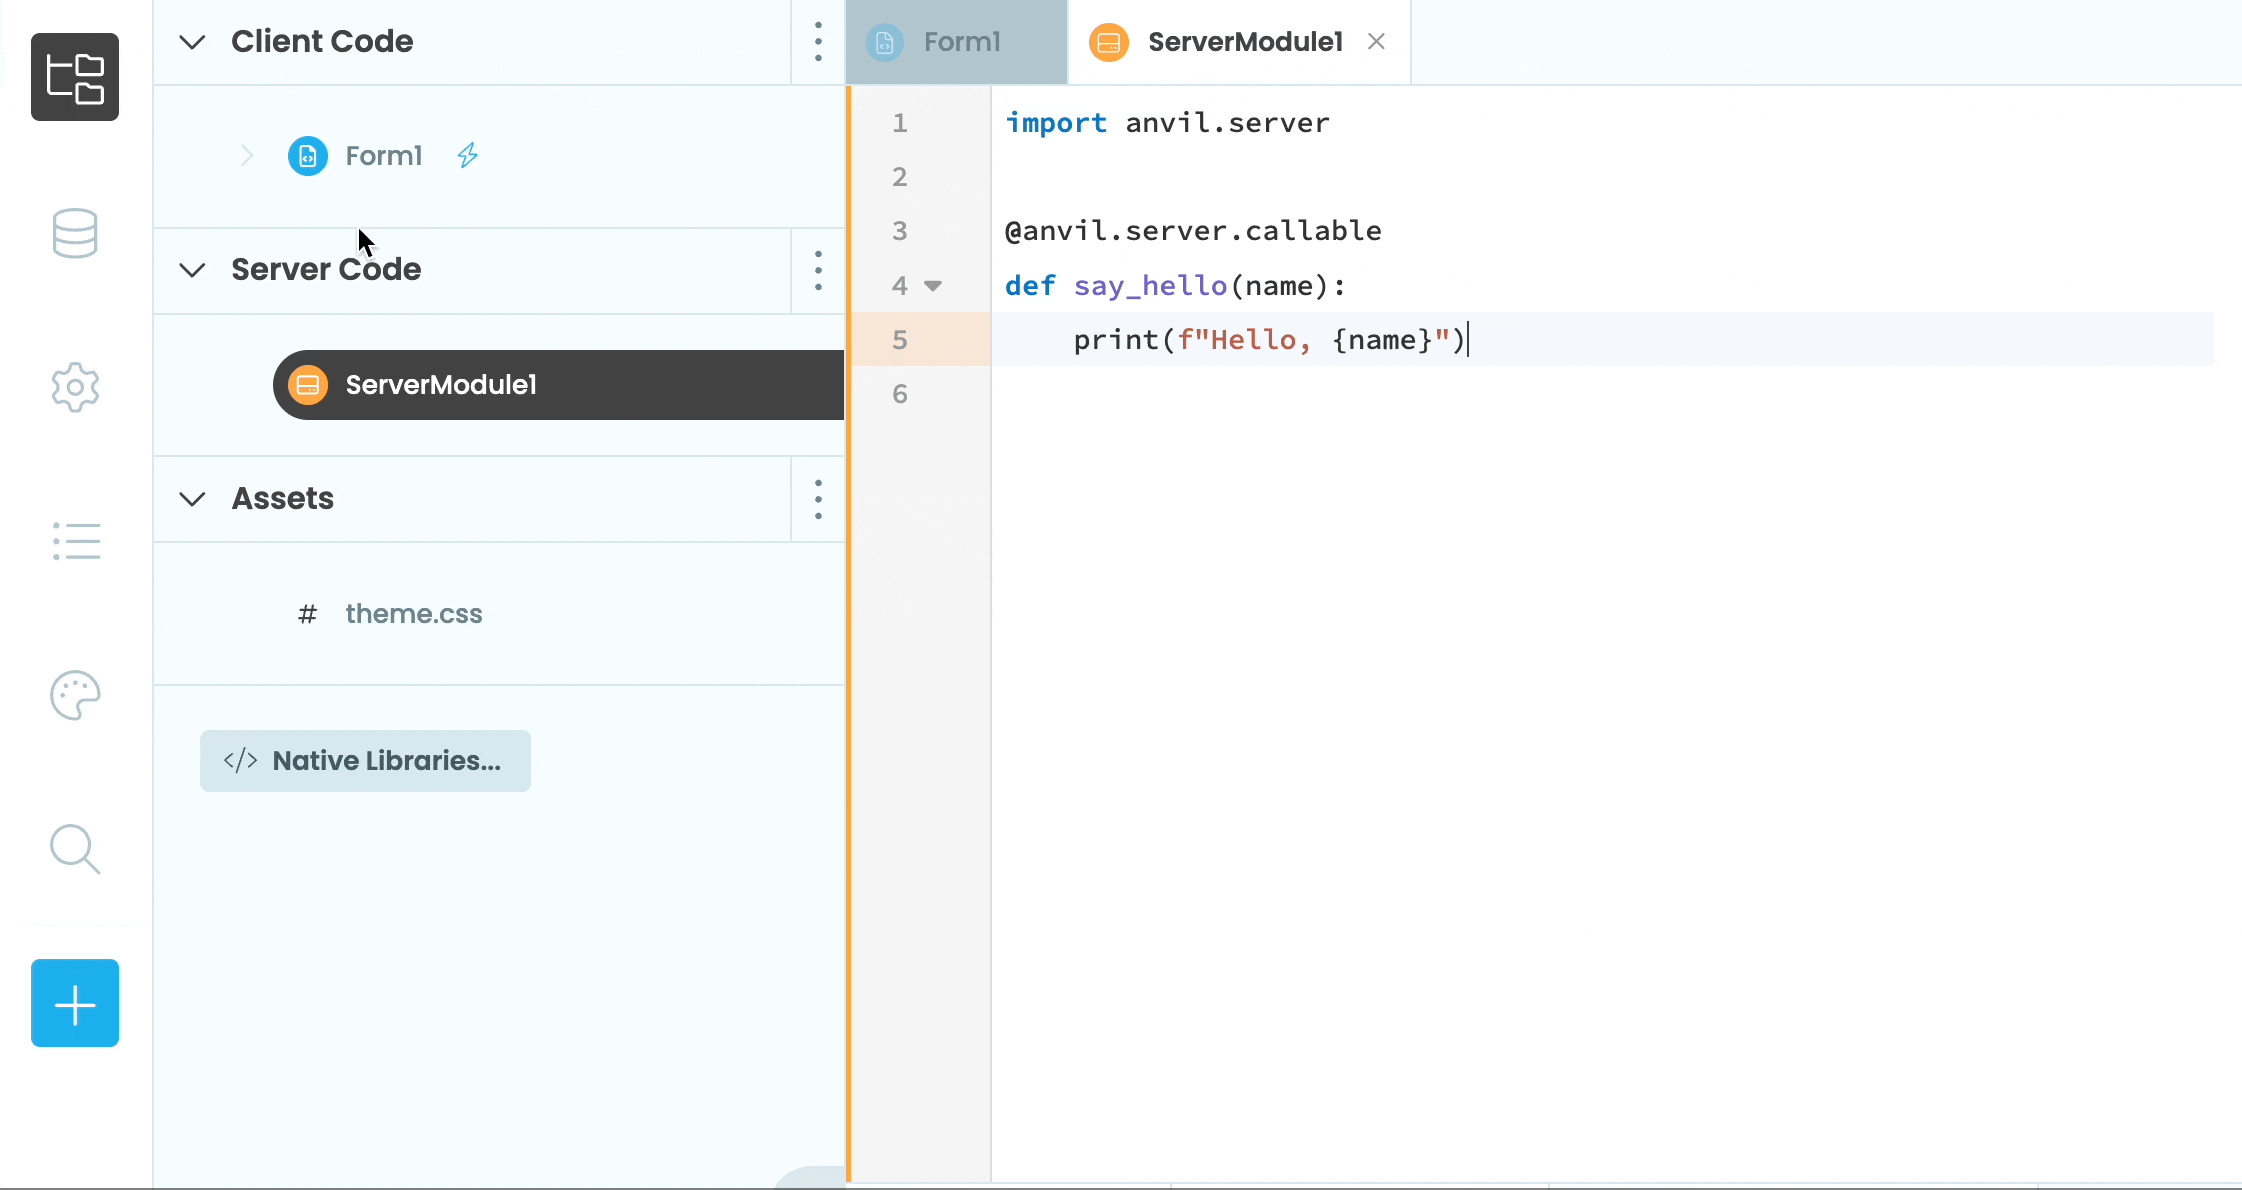The width and height of the screenshot is (2242, 1190).
Task: Click the orange ServerModule1 icon in tree
Action: click(308, 385)
